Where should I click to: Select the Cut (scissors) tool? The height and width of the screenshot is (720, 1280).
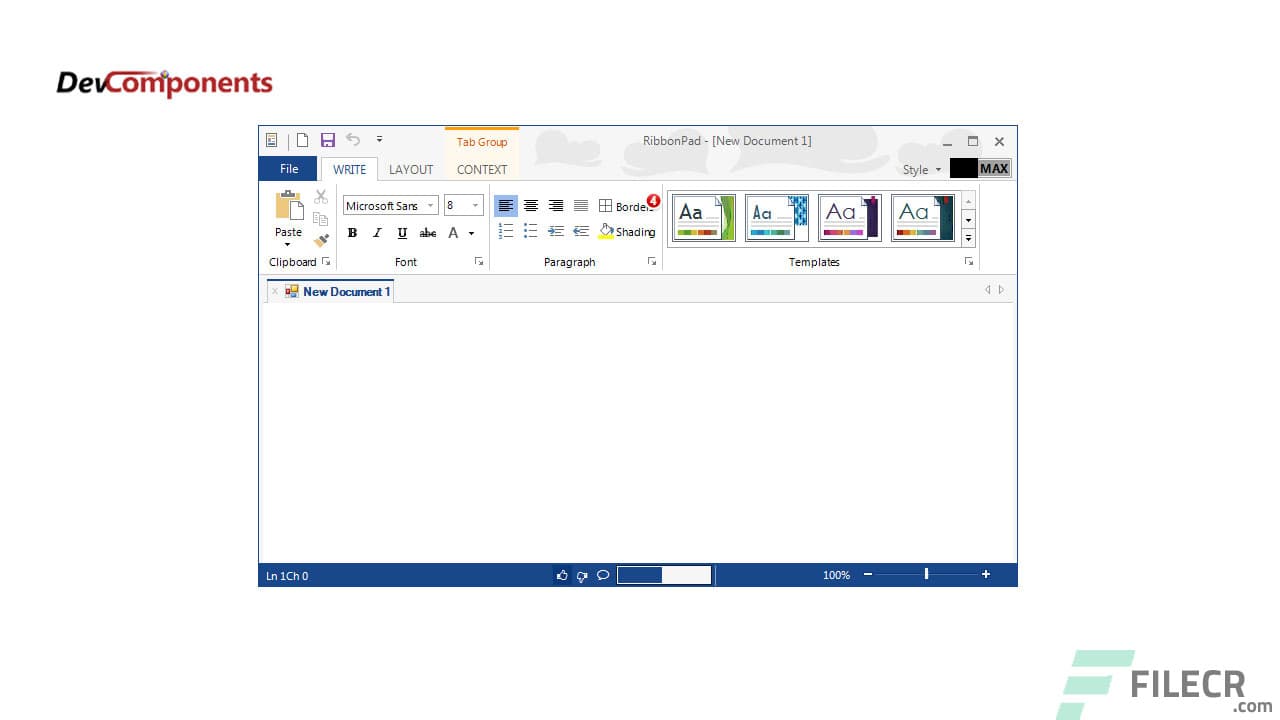(x=321, y=196)
